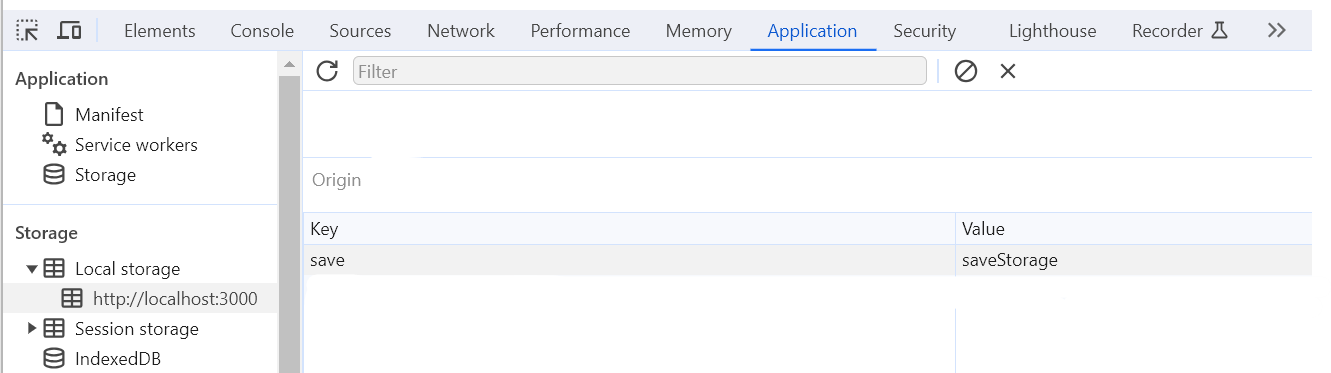The image size is (1331, 373).
Task: Select the IndexedDB item
Action: point(102,359)
